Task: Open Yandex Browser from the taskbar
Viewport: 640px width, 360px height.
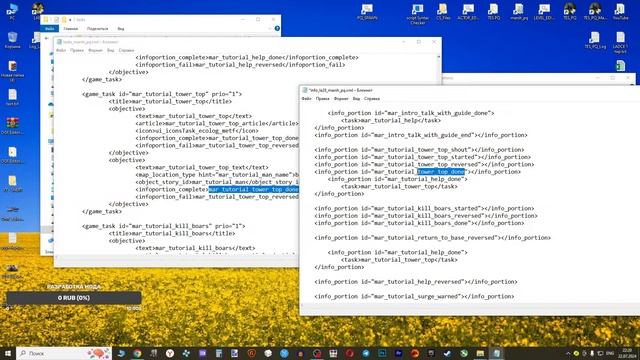Action: (x=170, y=353)
